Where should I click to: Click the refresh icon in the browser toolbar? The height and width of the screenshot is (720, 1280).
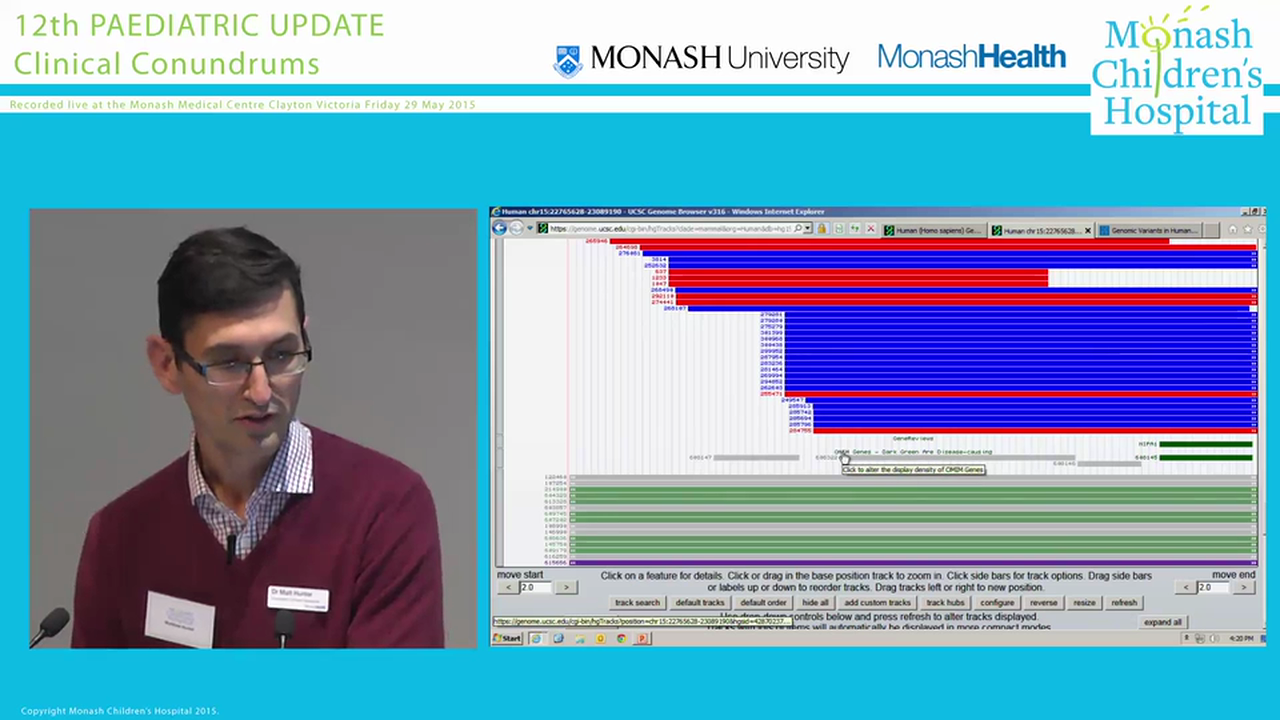click(x=857, y=228)
